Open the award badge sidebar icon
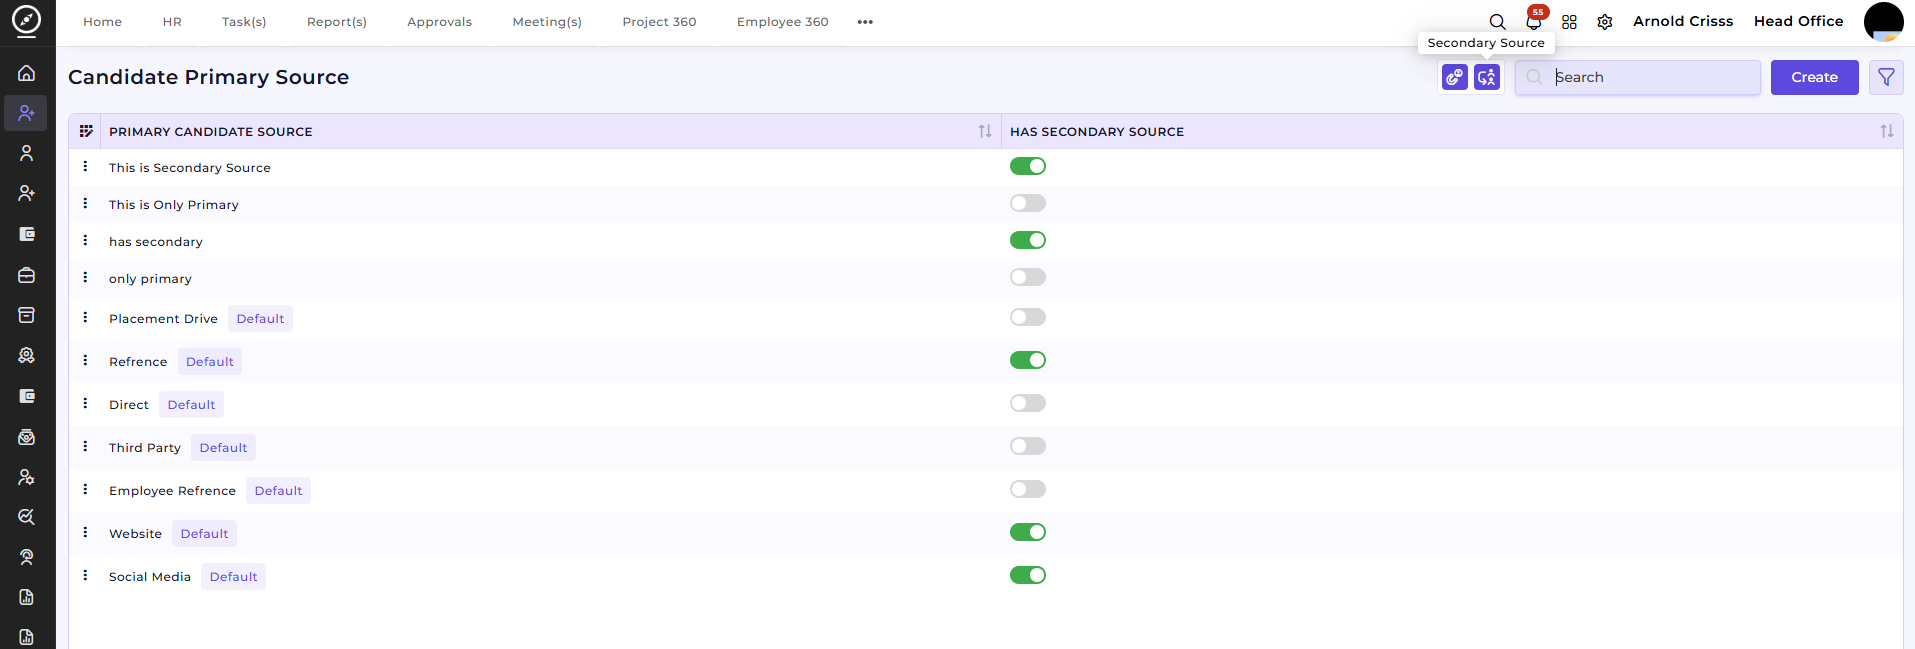The image size is (1915, 649). 27,355
